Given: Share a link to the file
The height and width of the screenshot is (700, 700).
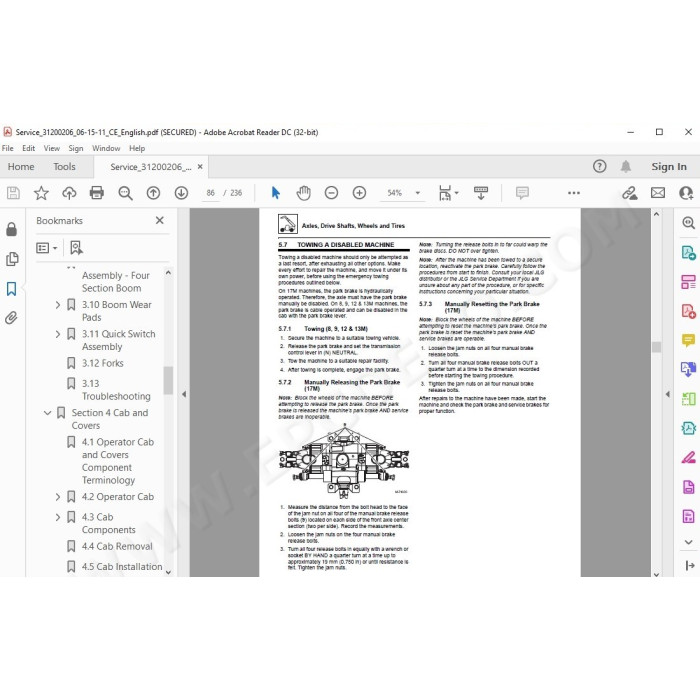Looking at the screenshot, I should click(630, 193).
